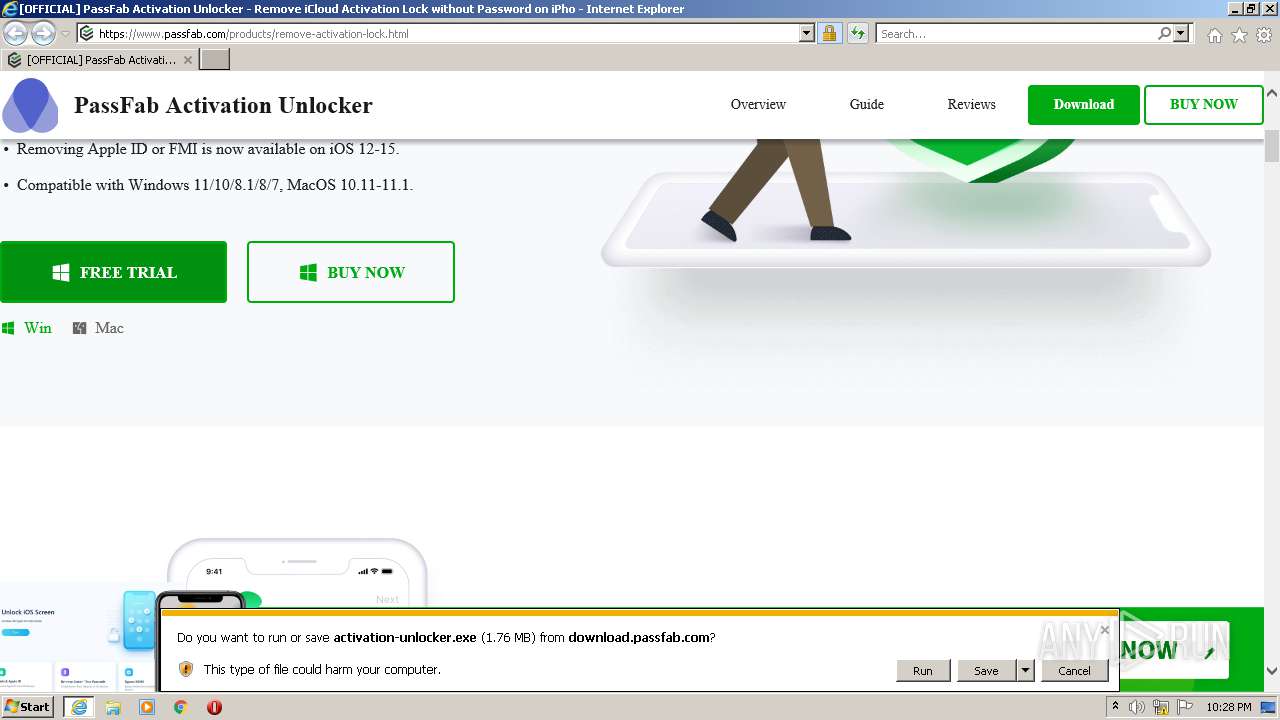Open the media player taskbar icon

tap(147, 707)
